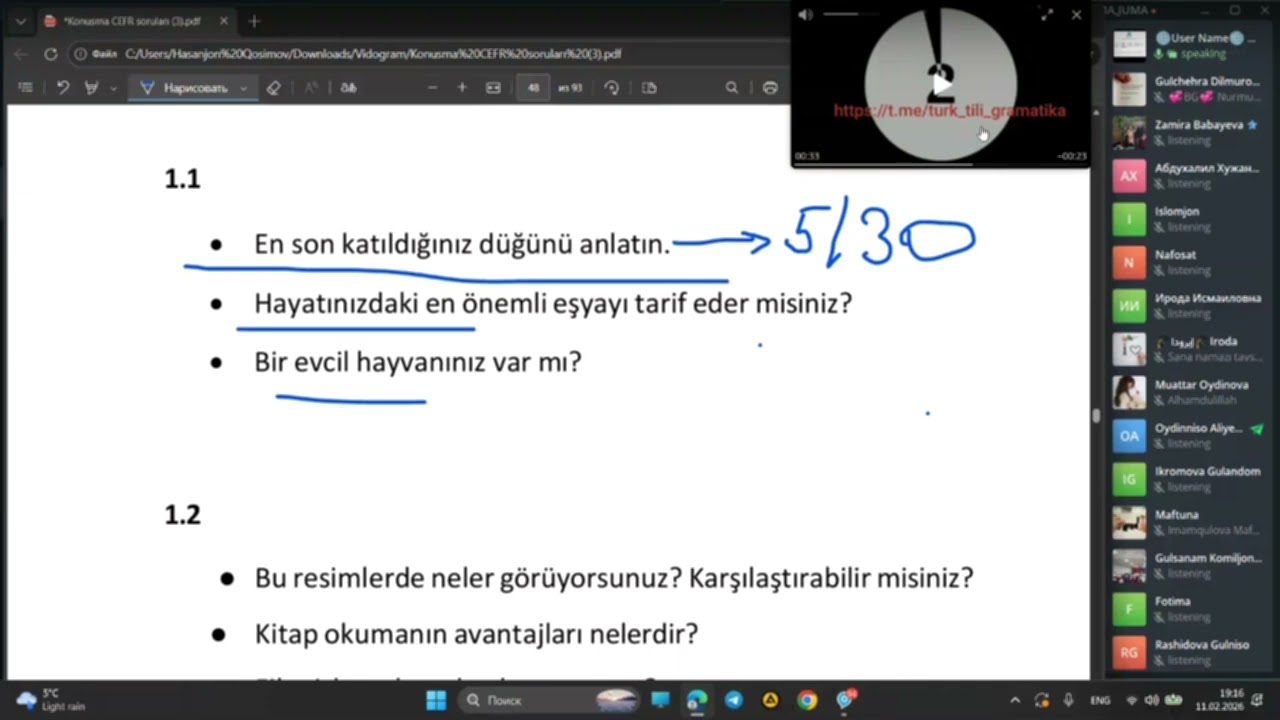Open Telegram from the taskbar
1280x720 pixels.
pos(734,700)
